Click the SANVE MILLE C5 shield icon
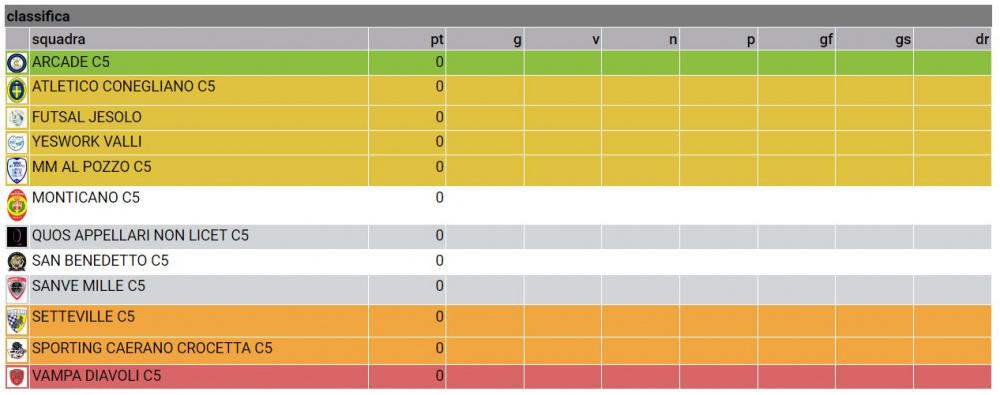 (x=17, y=289)
